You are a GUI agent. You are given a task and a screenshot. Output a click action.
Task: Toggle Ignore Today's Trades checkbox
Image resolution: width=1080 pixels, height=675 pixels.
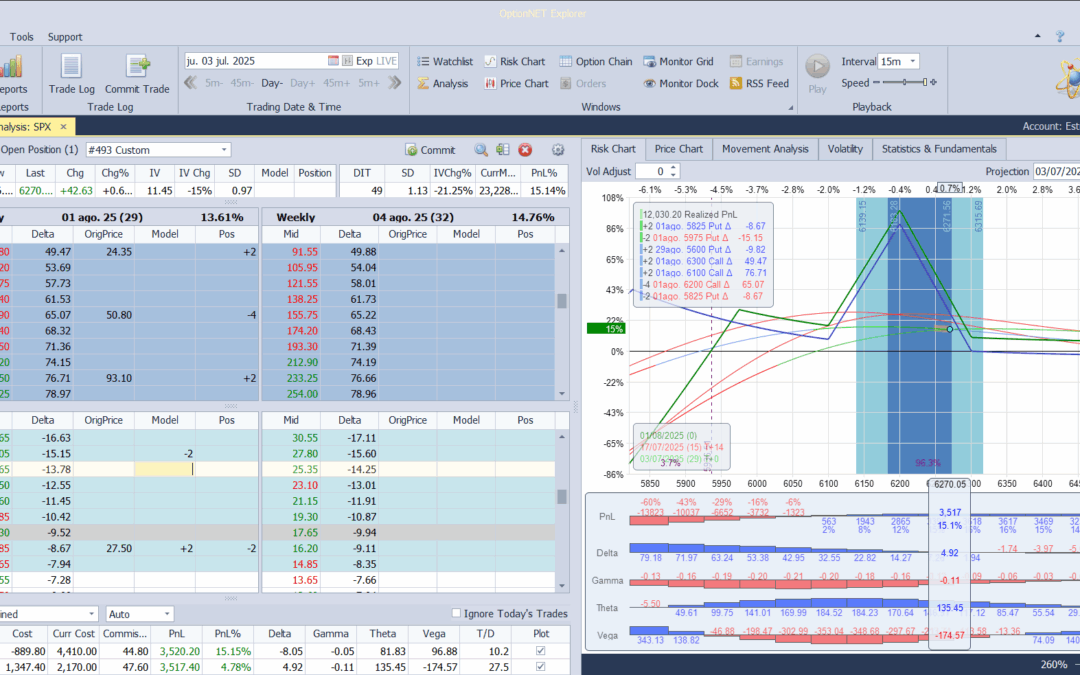(x=455, y=613)
